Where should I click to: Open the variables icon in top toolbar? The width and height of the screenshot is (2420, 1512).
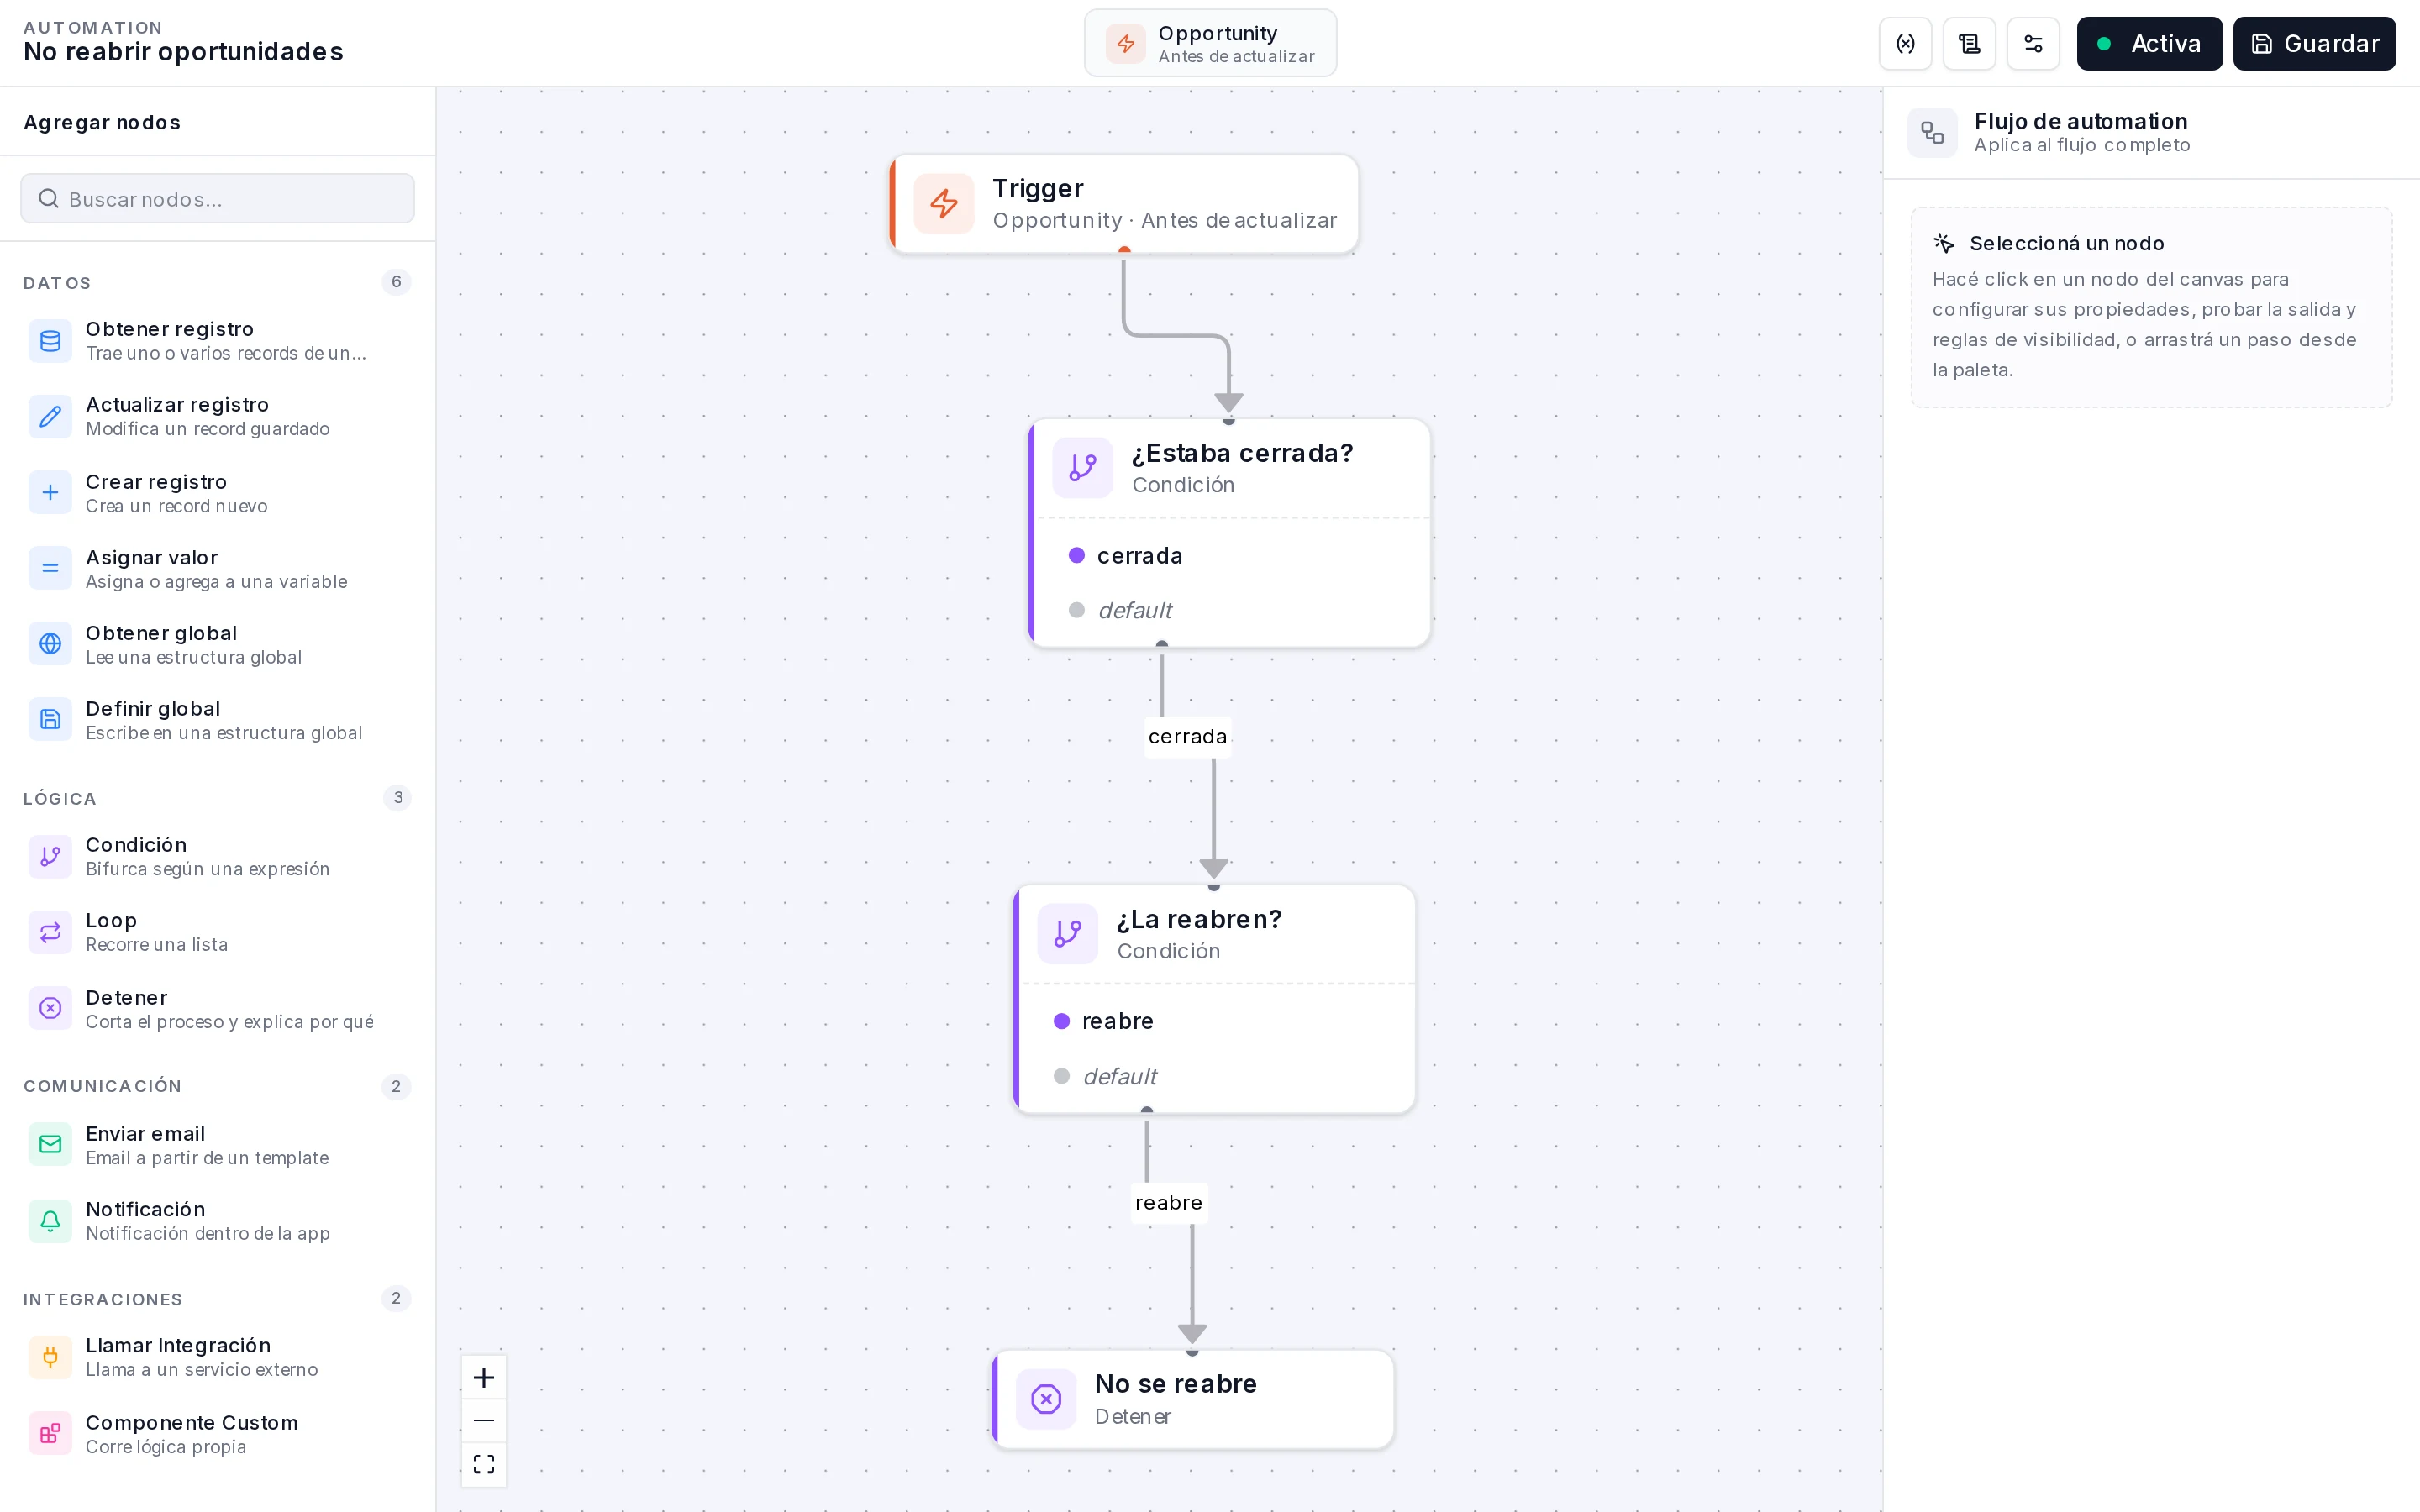[1905, 44]
